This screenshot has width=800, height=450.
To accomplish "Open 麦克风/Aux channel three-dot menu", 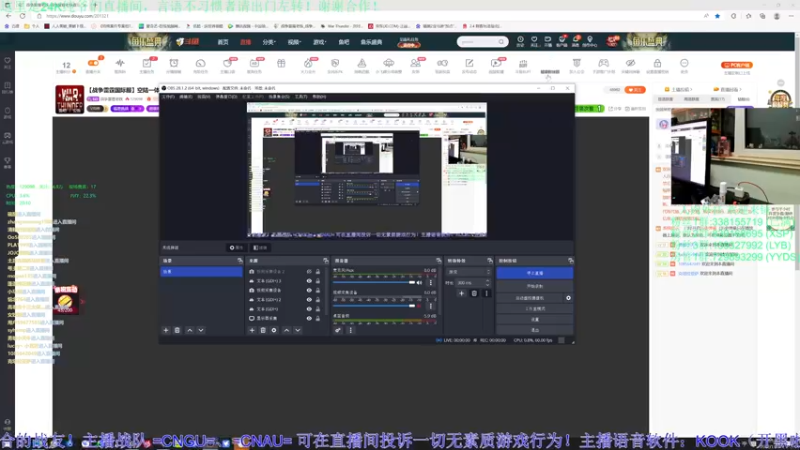I will [x=431, y=283].
